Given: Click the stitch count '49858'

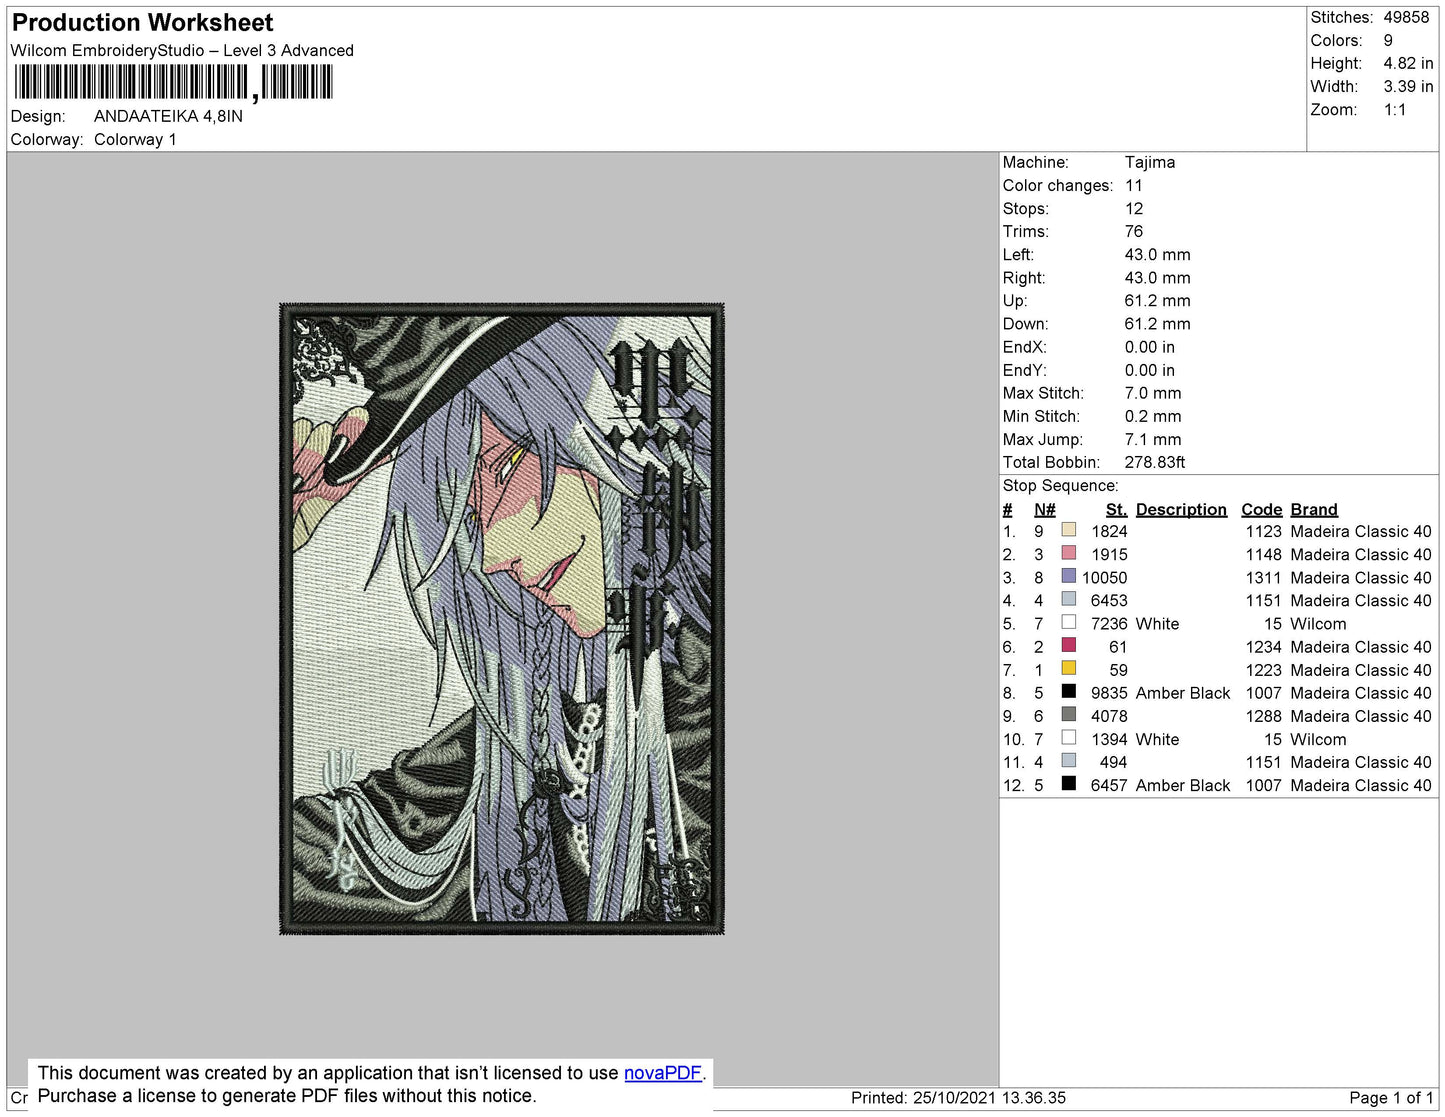Looking at the screenshot, I should pyautogui.click(x=1406, y=17).
